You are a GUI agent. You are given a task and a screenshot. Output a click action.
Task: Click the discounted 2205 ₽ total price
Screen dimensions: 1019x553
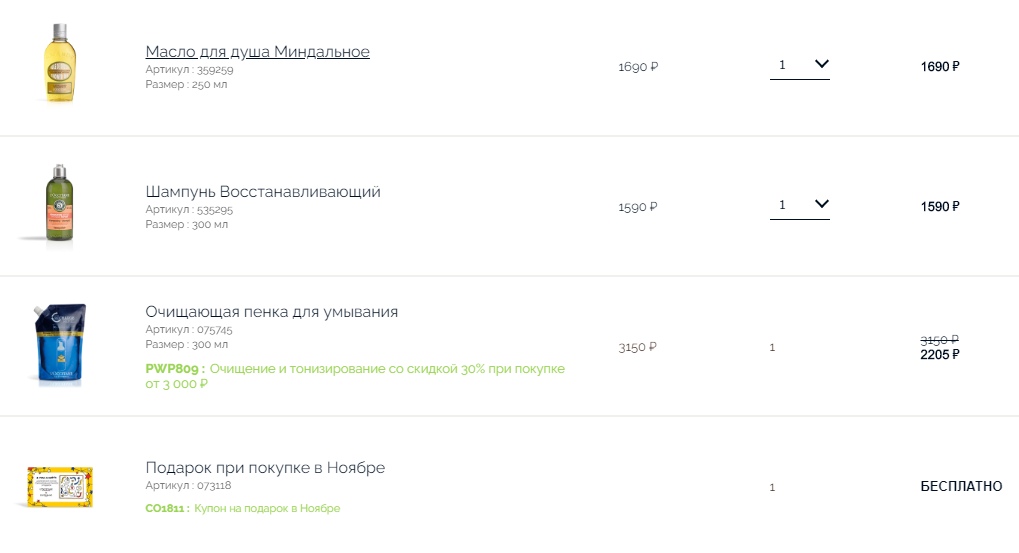click(940, 354)
